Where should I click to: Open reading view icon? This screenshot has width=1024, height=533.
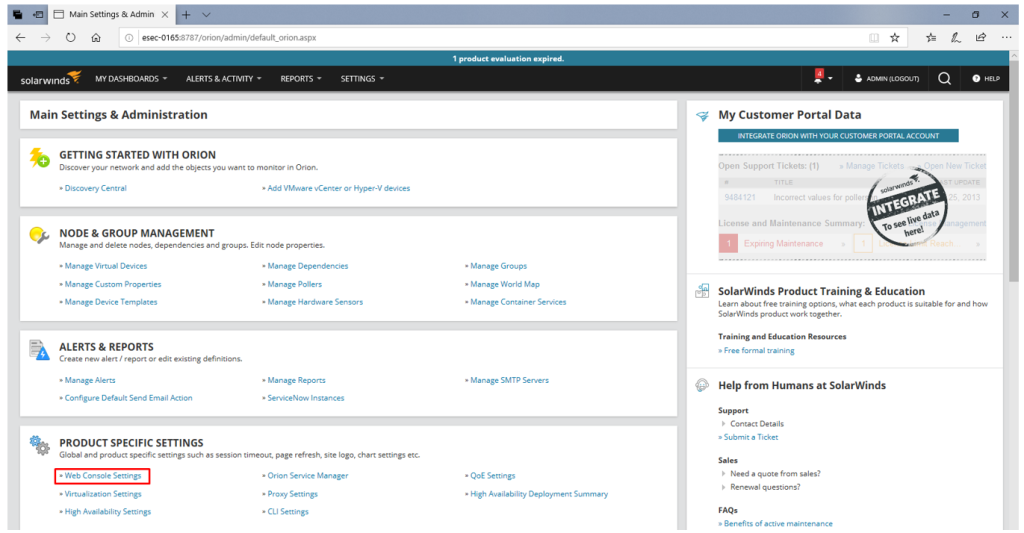874,37
